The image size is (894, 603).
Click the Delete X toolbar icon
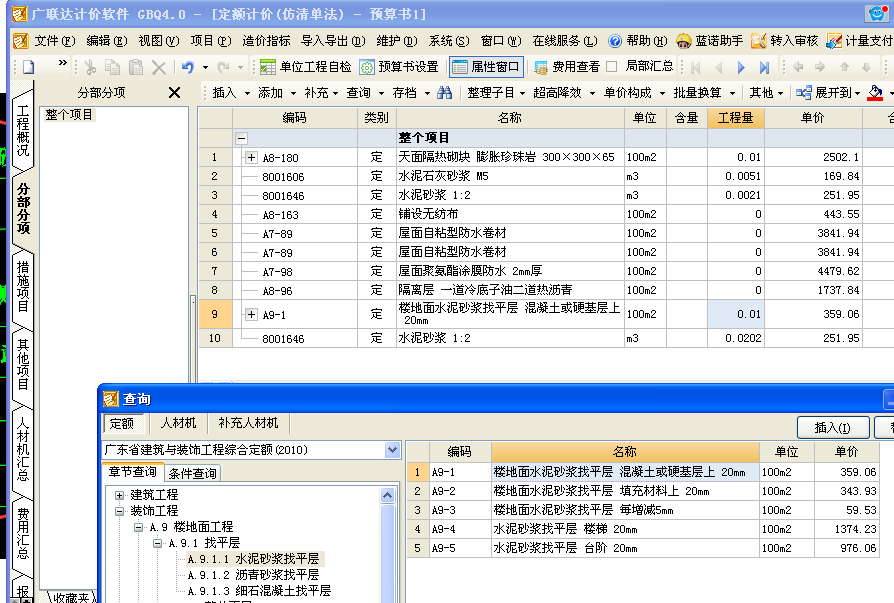pyautogui.click(x=159, y=67)
